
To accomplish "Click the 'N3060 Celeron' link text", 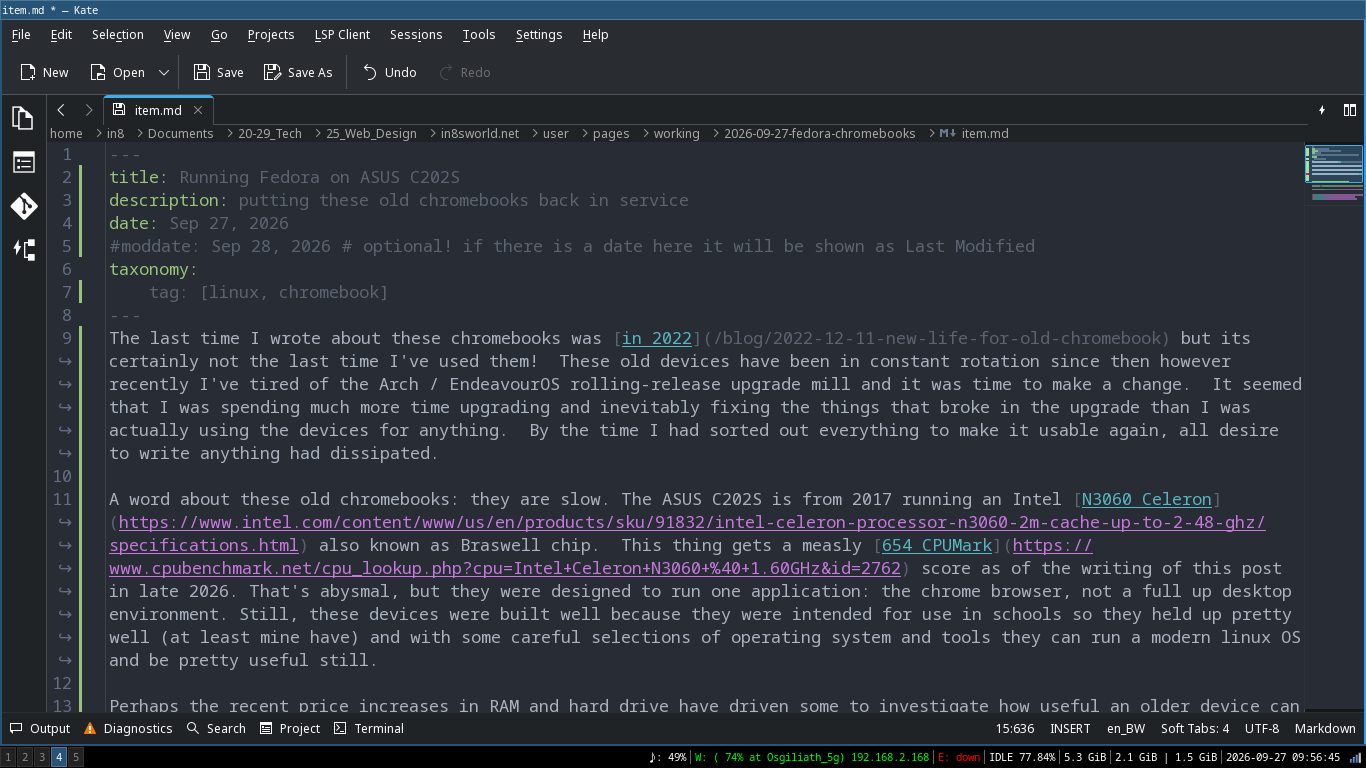I will pyautogui.click(x=1147, y=499).
